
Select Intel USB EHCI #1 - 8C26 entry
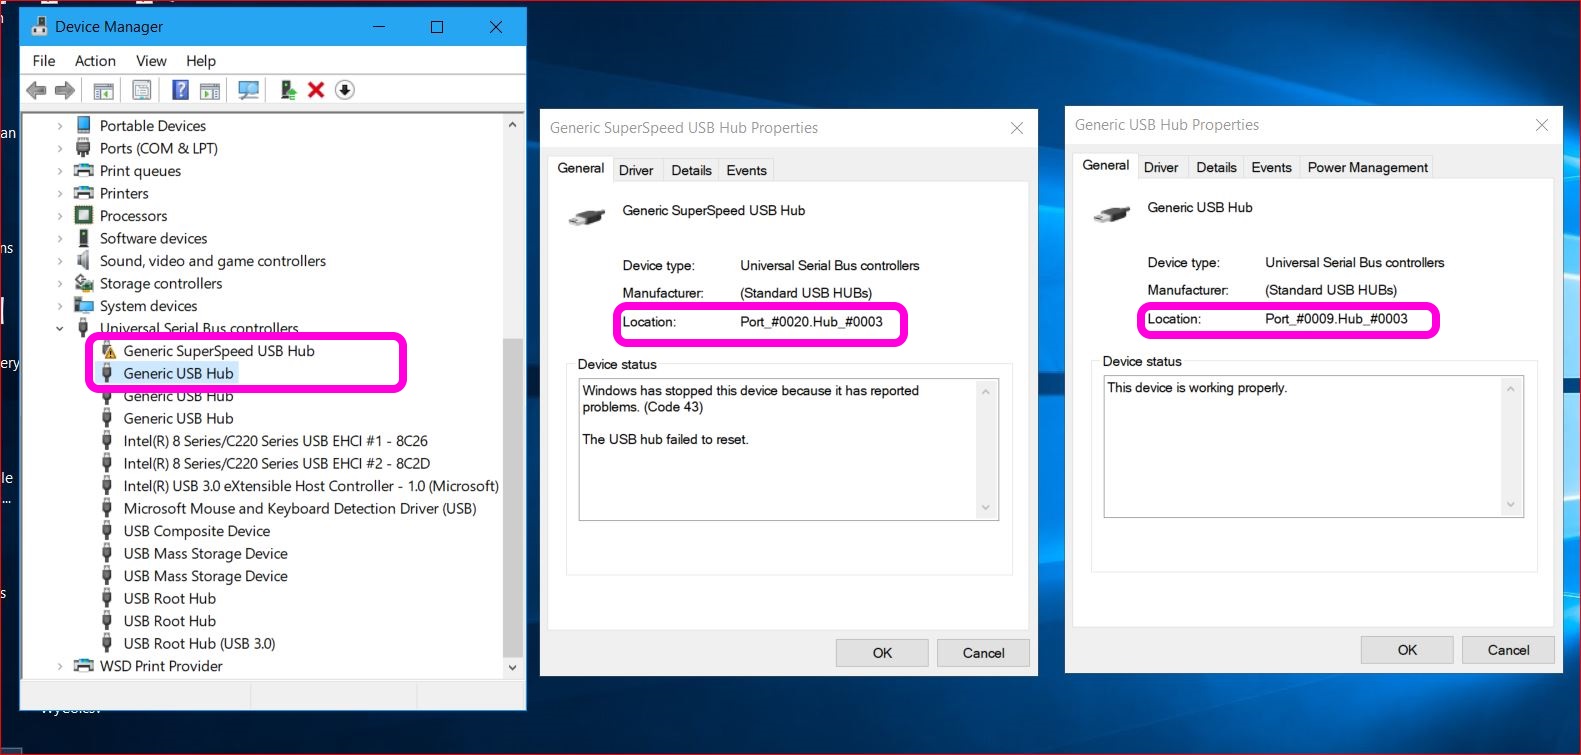point(275,441)
